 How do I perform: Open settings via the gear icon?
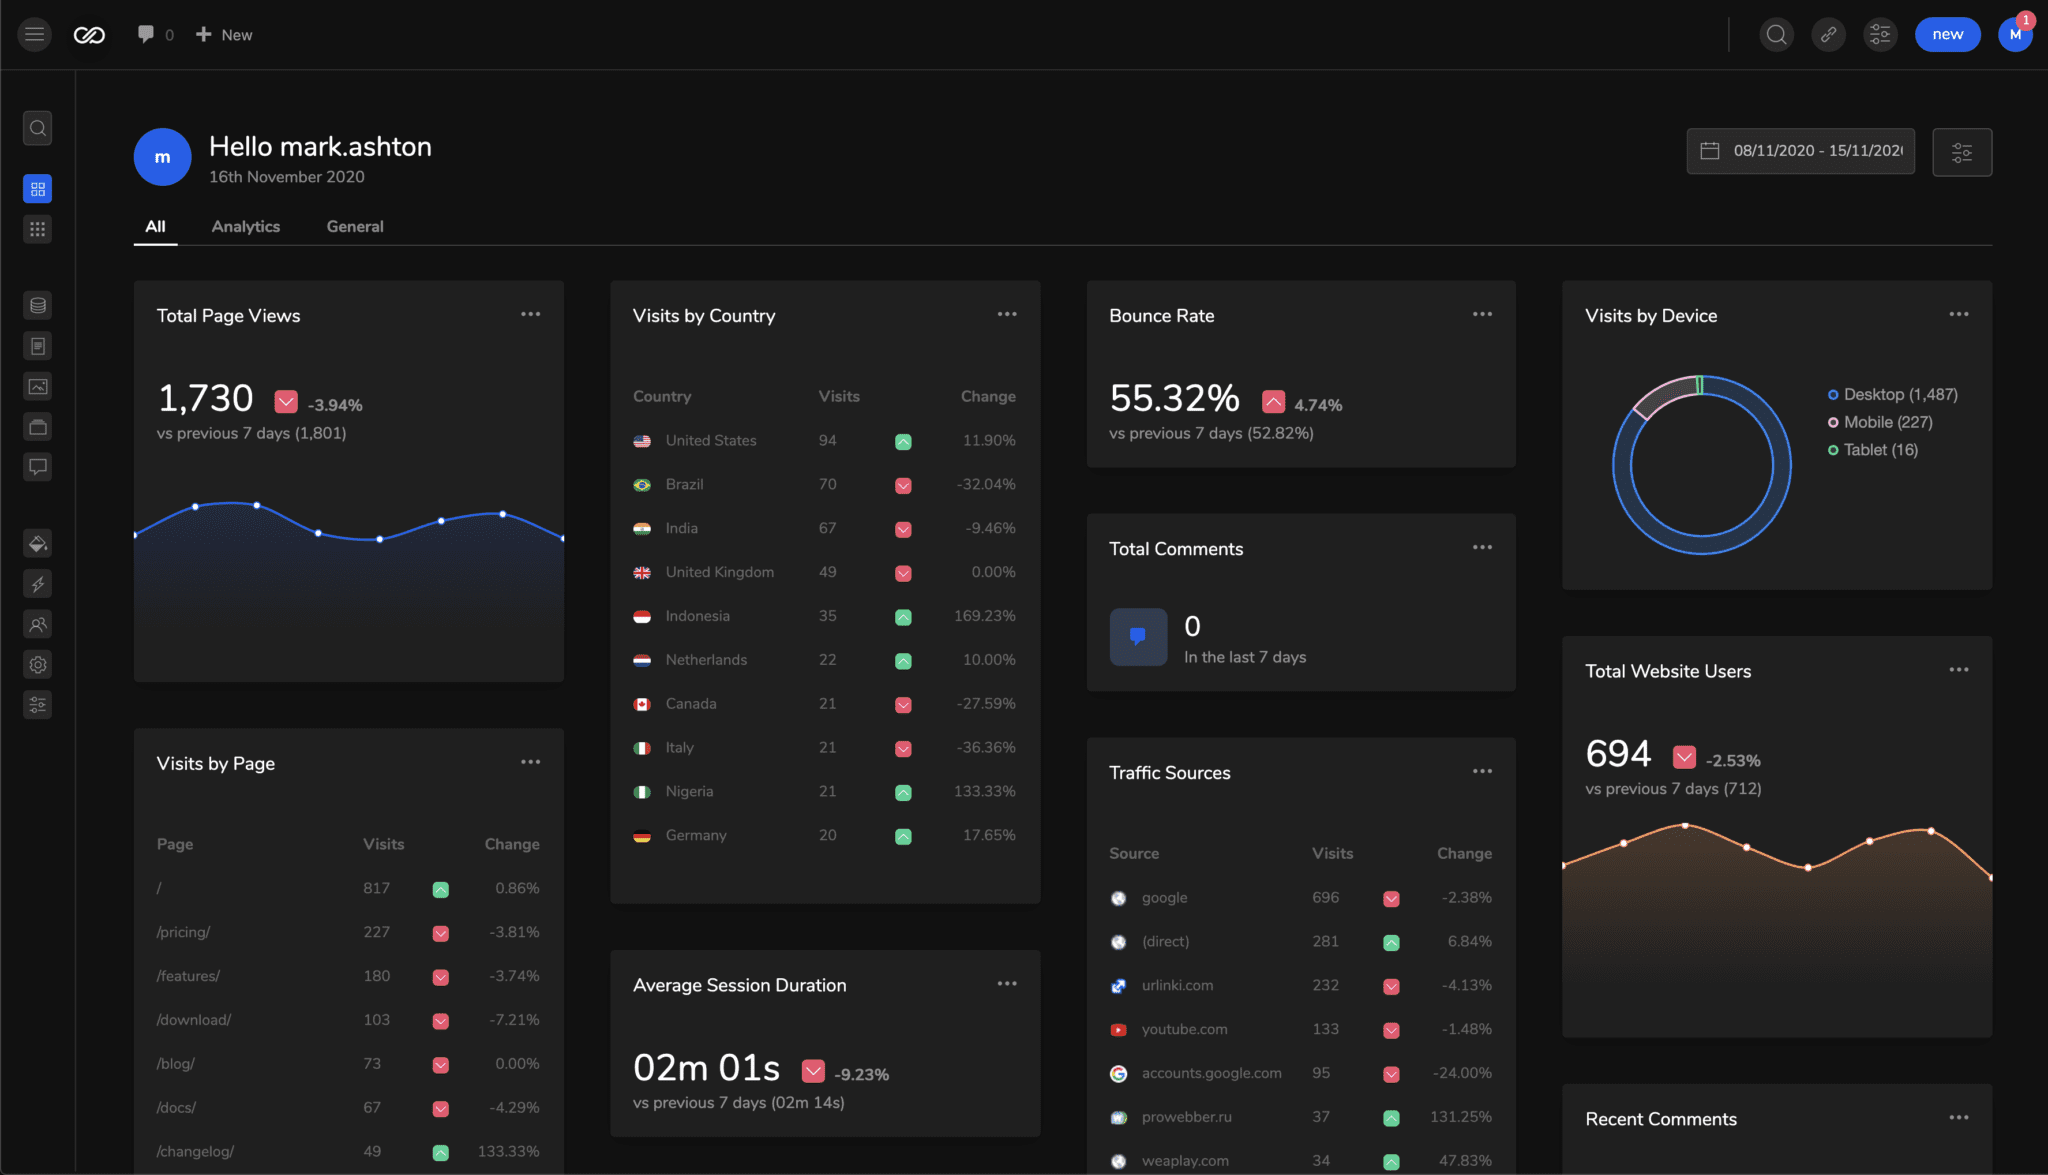pyautogui.click(x=37, y=664)
